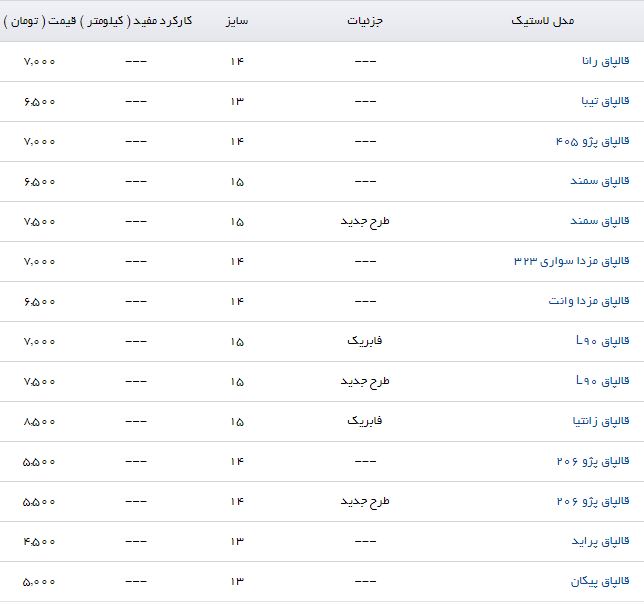
Task: Select the فابریک detail in the زانتیا row
Action: pos(365,421)
